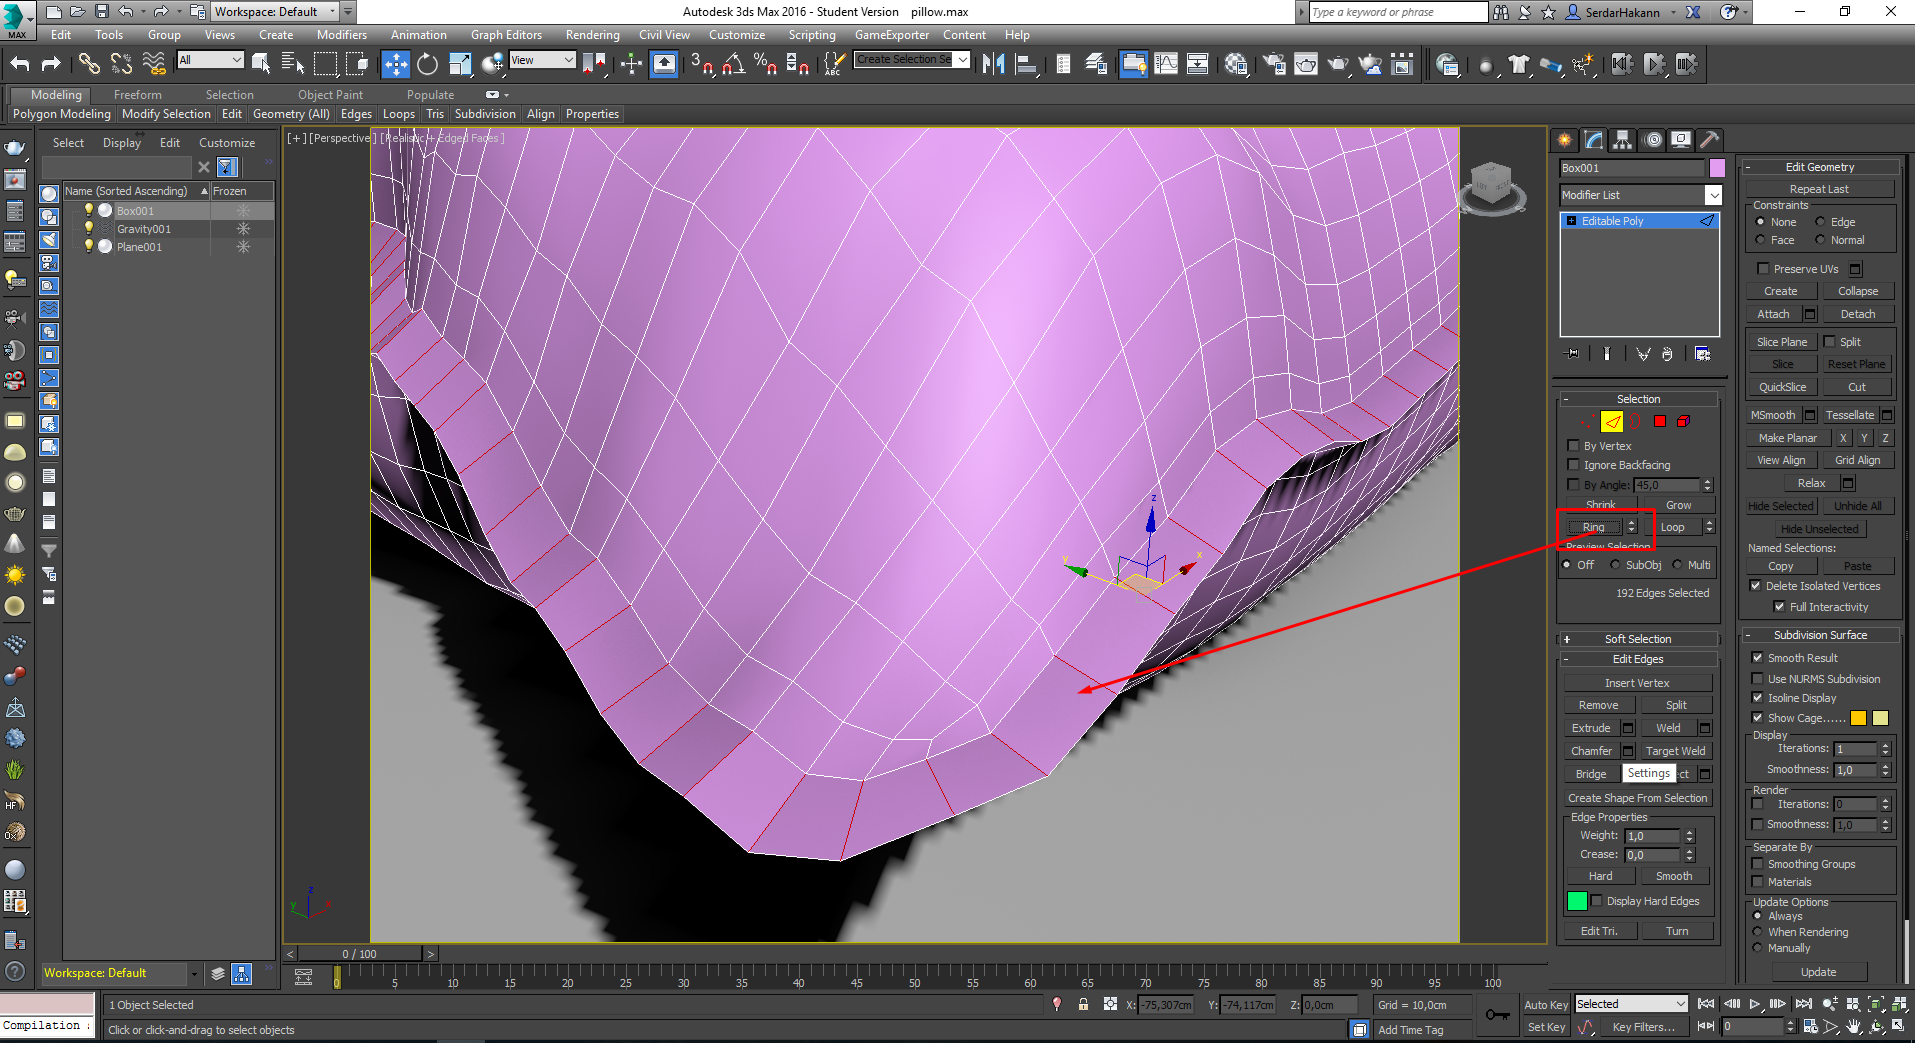Enable the By Vertex checkbox

click(x=1573, y=446)
